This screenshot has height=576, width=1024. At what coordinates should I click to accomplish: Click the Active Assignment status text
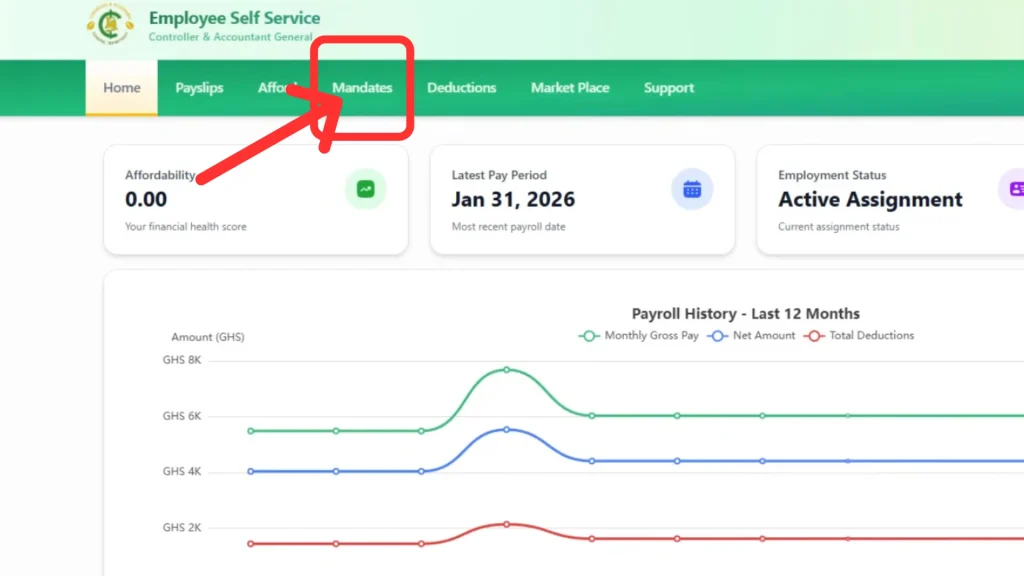point(870,199)
